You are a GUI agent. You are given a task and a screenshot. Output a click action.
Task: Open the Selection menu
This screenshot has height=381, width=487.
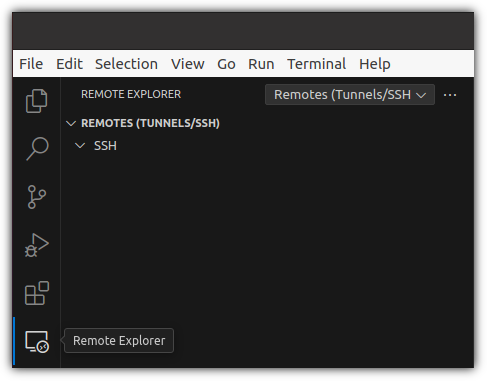pyautogui.click(x=126, y=64)
